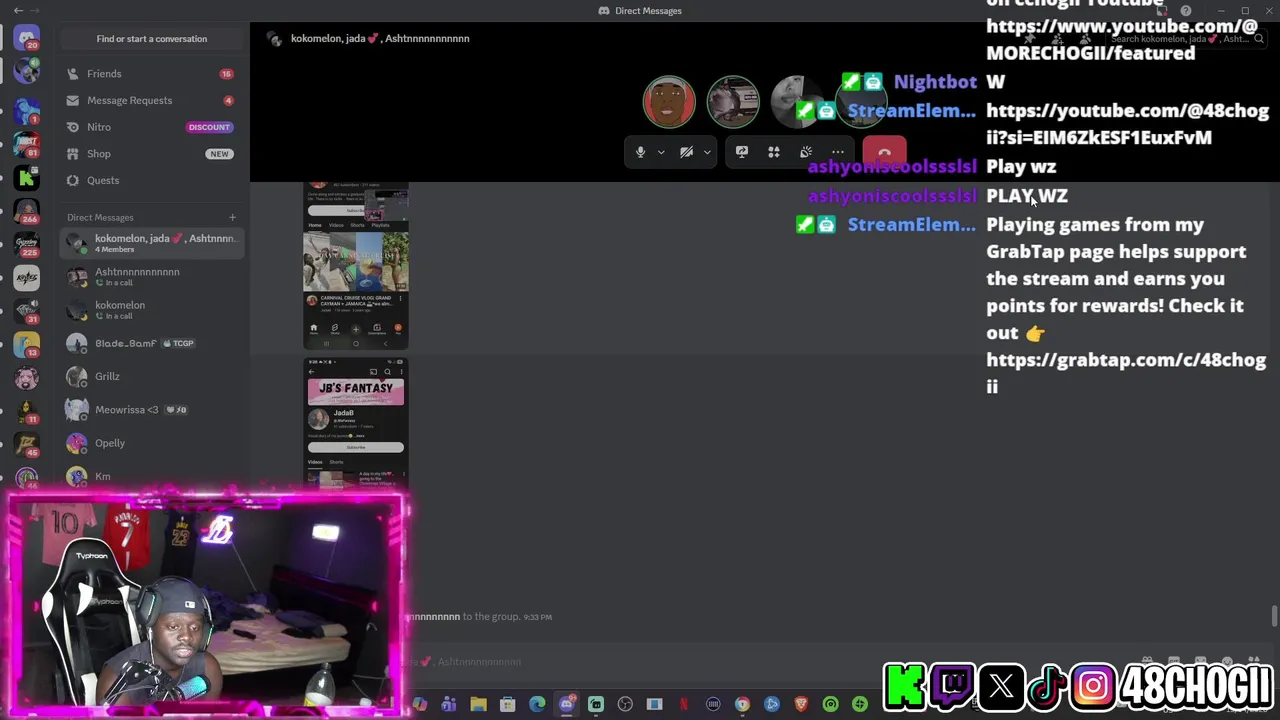1280x720 pixels.
Task: Open more call options ellipsis
Action: pos(838,152)
